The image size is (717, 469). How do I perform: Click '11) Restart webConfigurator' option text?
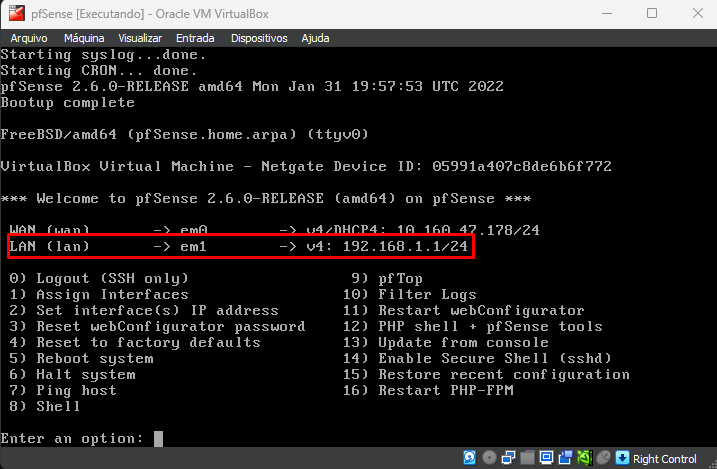point(464,310)
